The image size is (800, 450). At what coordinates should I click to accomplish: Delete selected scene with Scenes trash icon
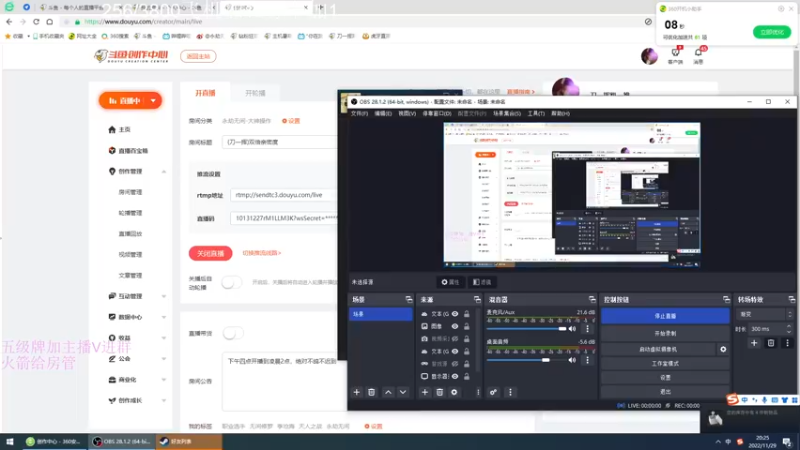(371, 392)
